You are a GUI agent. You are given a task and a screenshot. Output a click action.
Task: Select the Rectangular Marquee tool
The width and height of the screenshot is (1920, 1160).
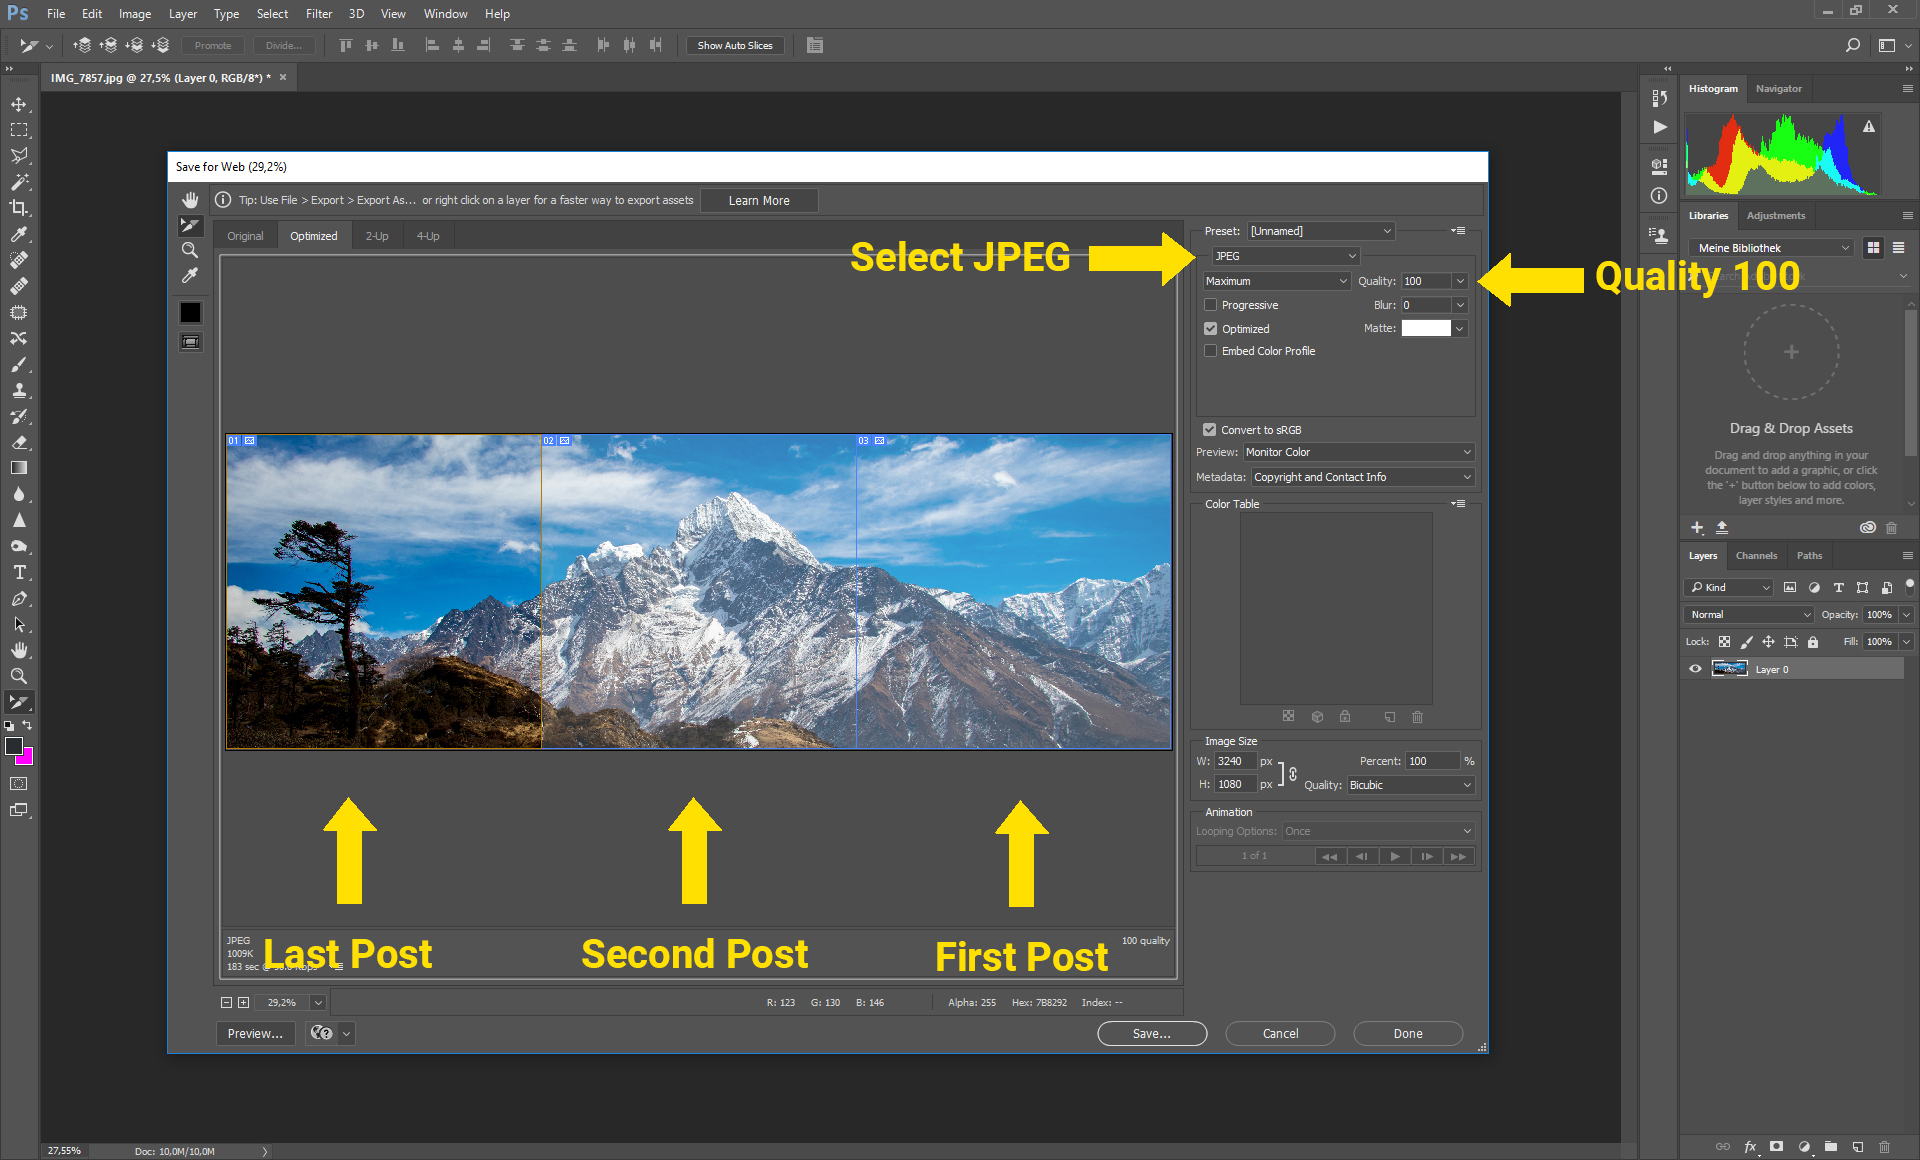tap(19, 130)
